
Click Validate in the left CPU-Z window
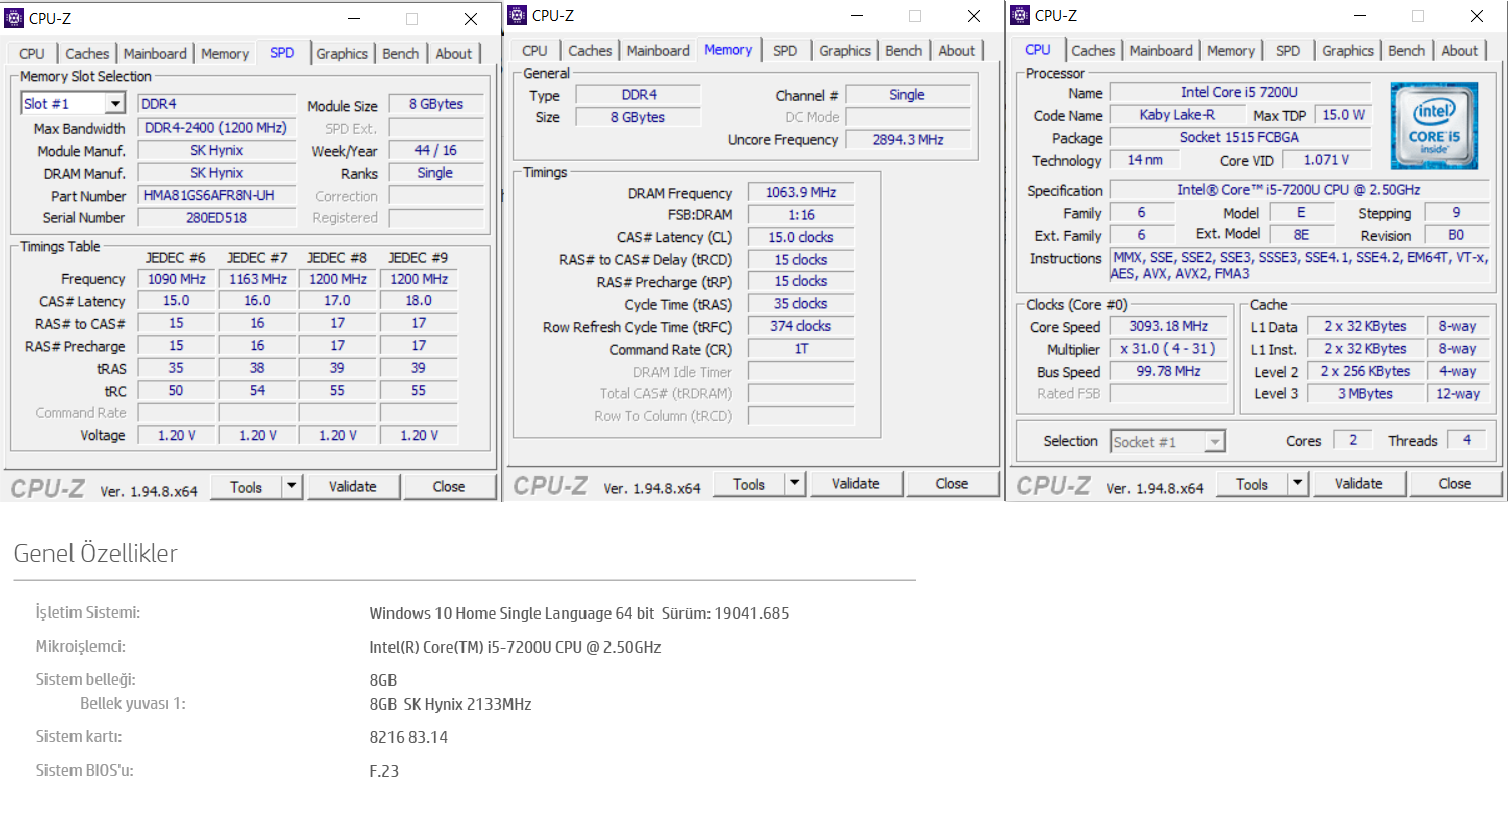pos(353,487)
